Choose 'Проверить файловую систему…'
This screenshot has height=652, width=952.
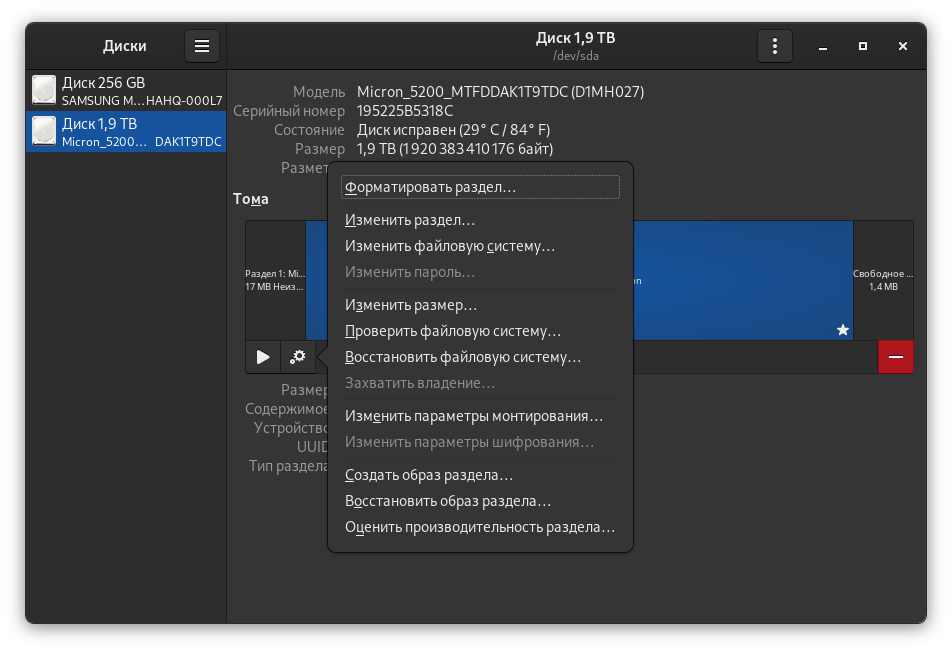pos(452,331)
